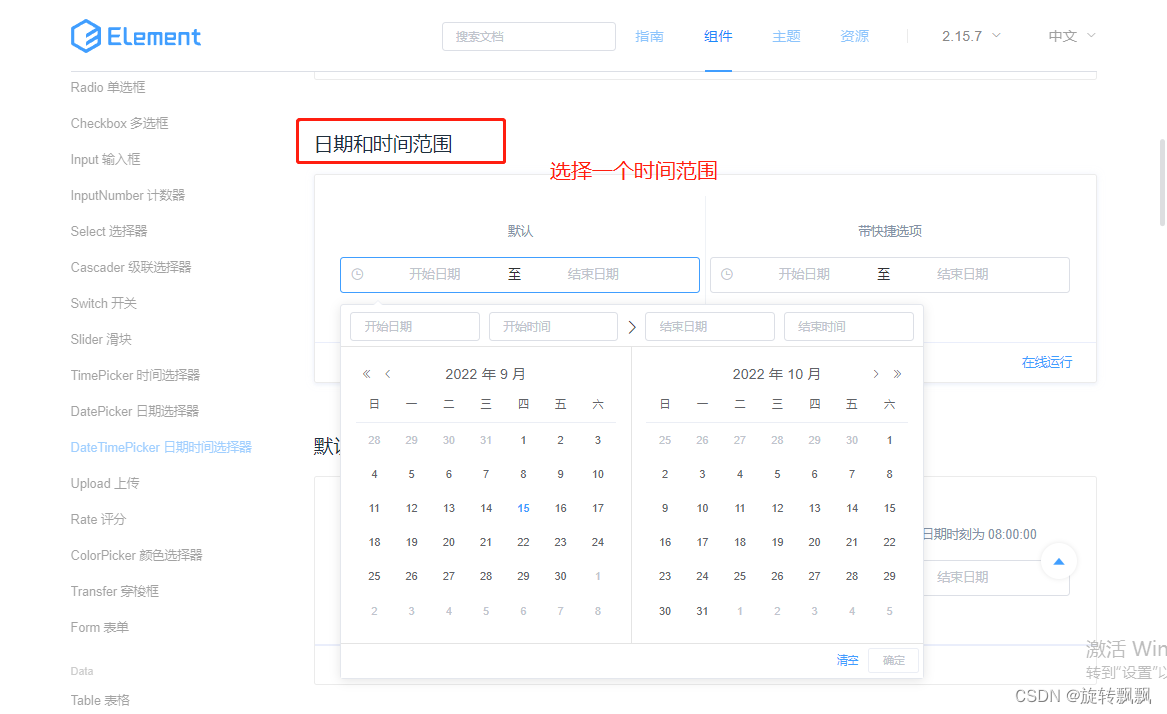Click the clock icon in the 带快捷选项 picker
The height and width of the screenshot is (714, 1167).
[729, 274]
